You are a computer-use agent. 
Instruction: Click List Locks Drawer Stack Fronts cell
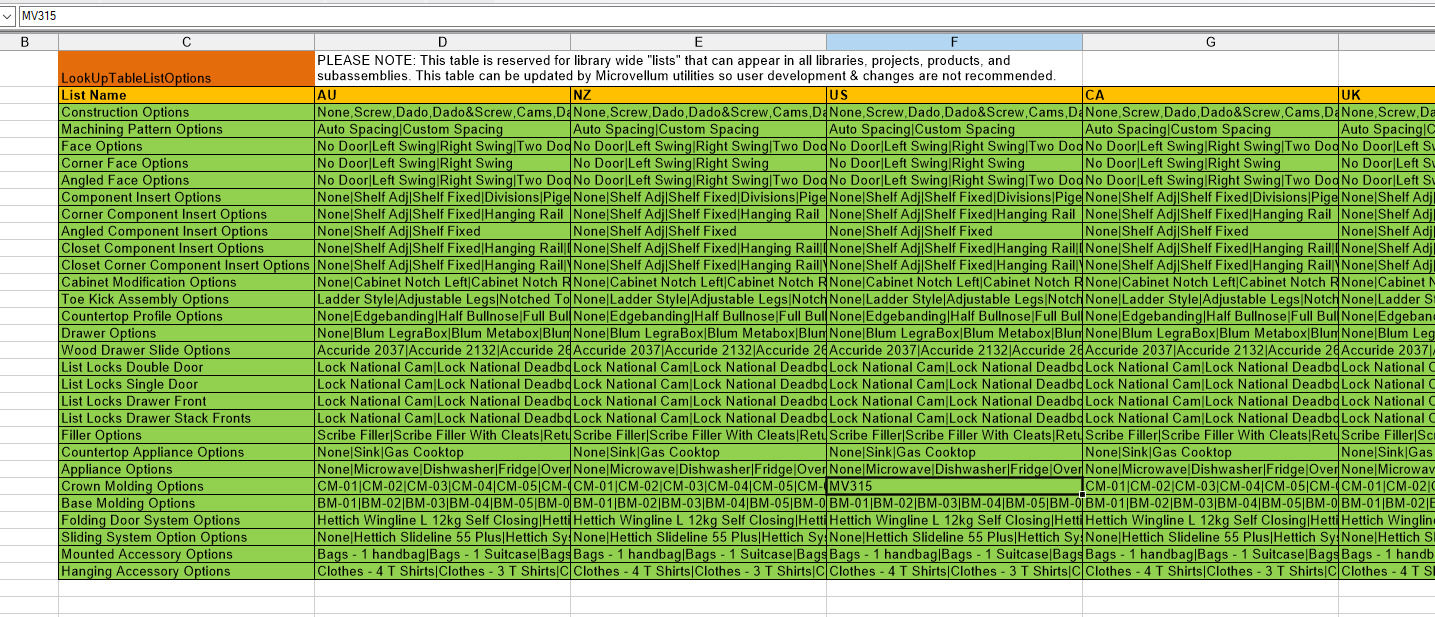(x=186, y=418)
